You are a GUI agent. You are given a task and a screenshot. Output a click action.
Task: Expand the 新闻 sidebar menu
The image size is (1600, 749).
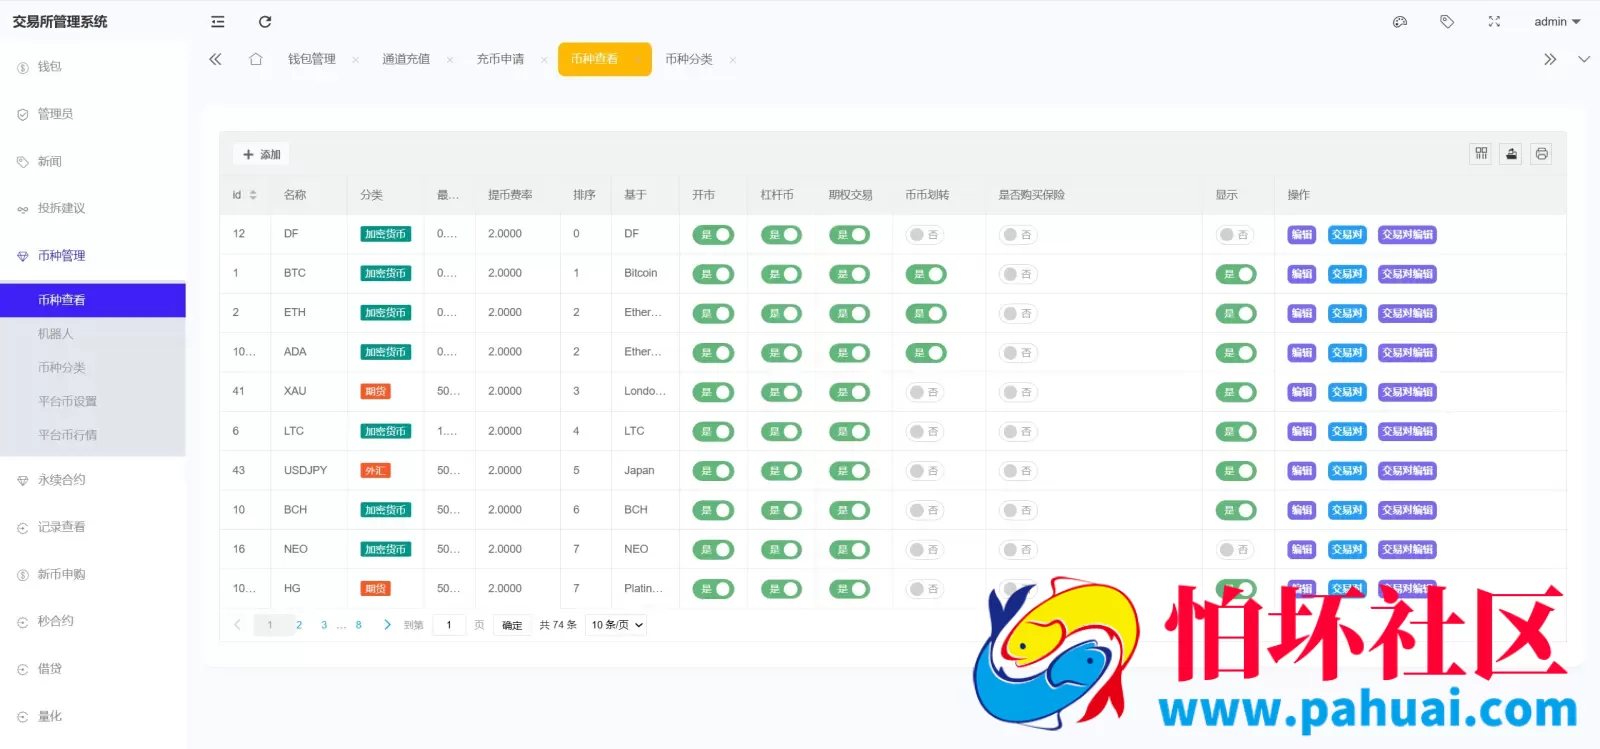93,161
